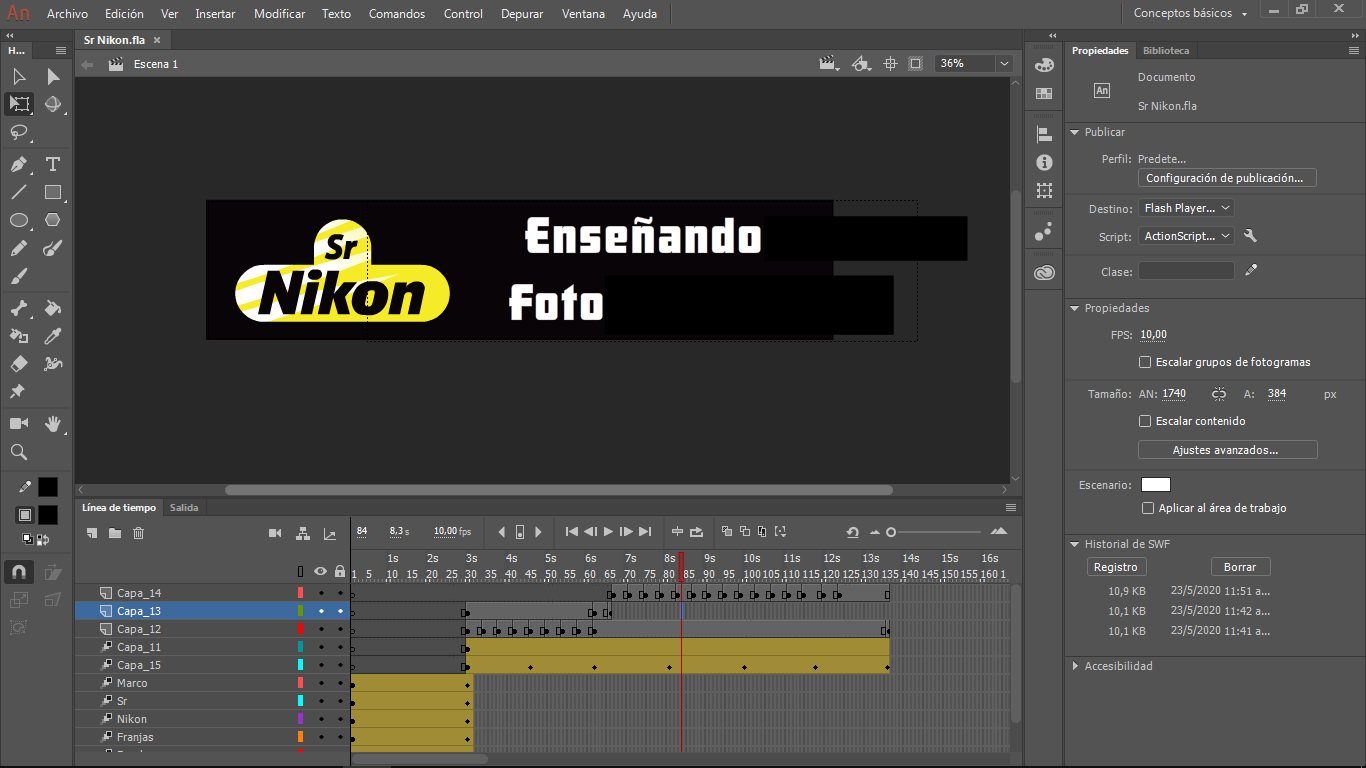Select the Selection arrow tool
Image resolution: width=1366 pixels, height=768 pixels.
(x=18, y=77)
